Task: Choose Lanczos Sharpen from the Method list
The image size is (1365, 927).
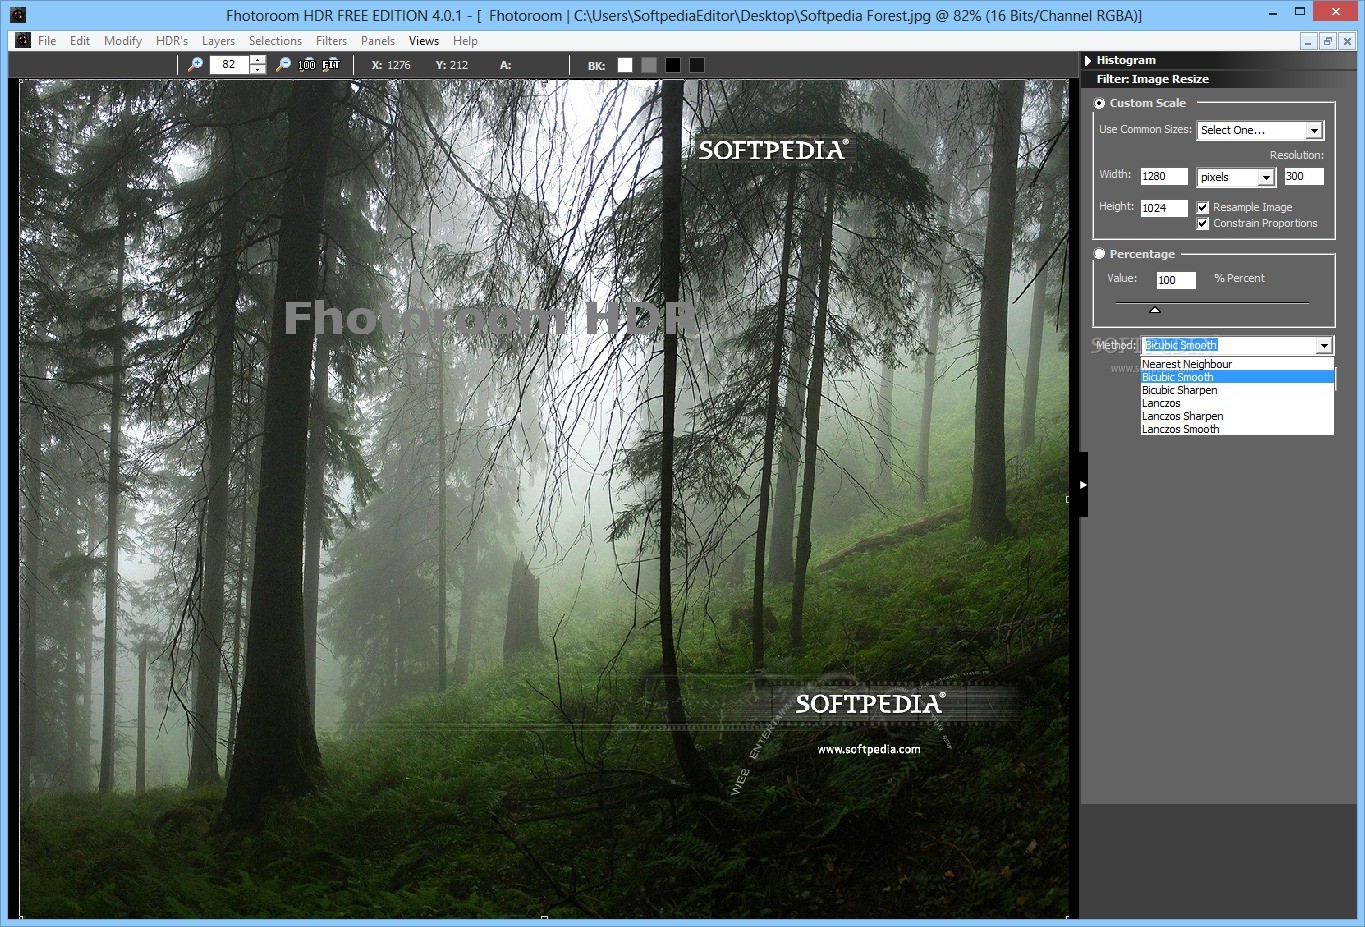Action: tap(1237, 416)
